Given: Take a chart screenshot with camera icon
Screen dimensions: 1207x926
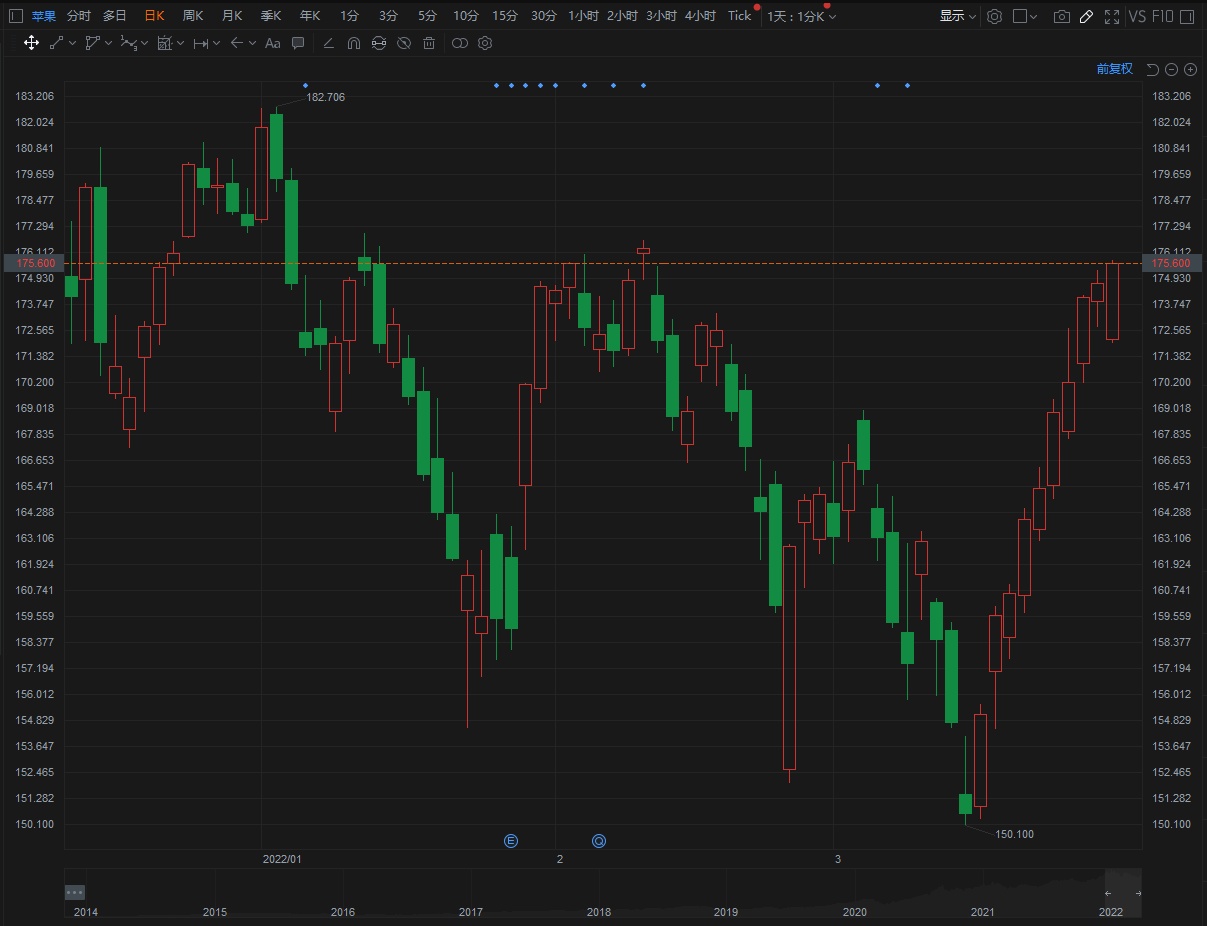Looking at the screenshot, I should 1061,16.
